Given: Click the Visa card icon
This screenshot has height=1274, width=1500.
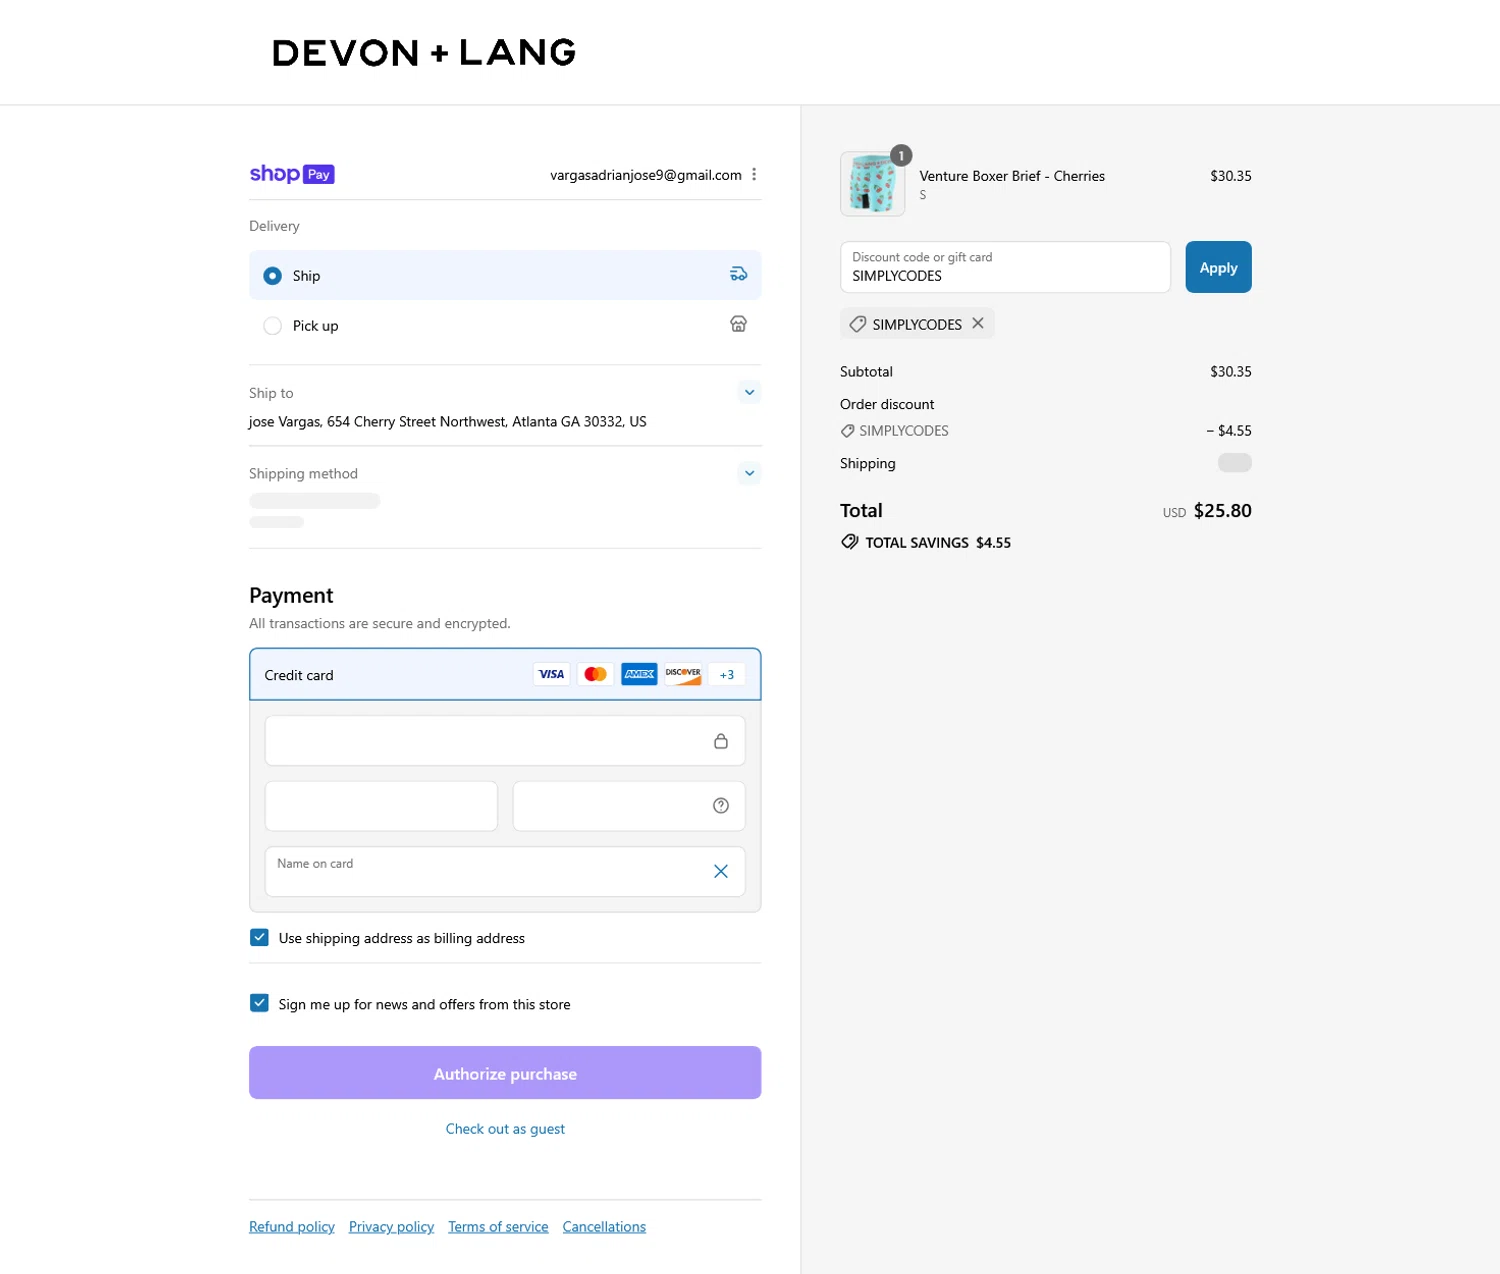Looking at the screenshot, I should click(x=551, y=674).
